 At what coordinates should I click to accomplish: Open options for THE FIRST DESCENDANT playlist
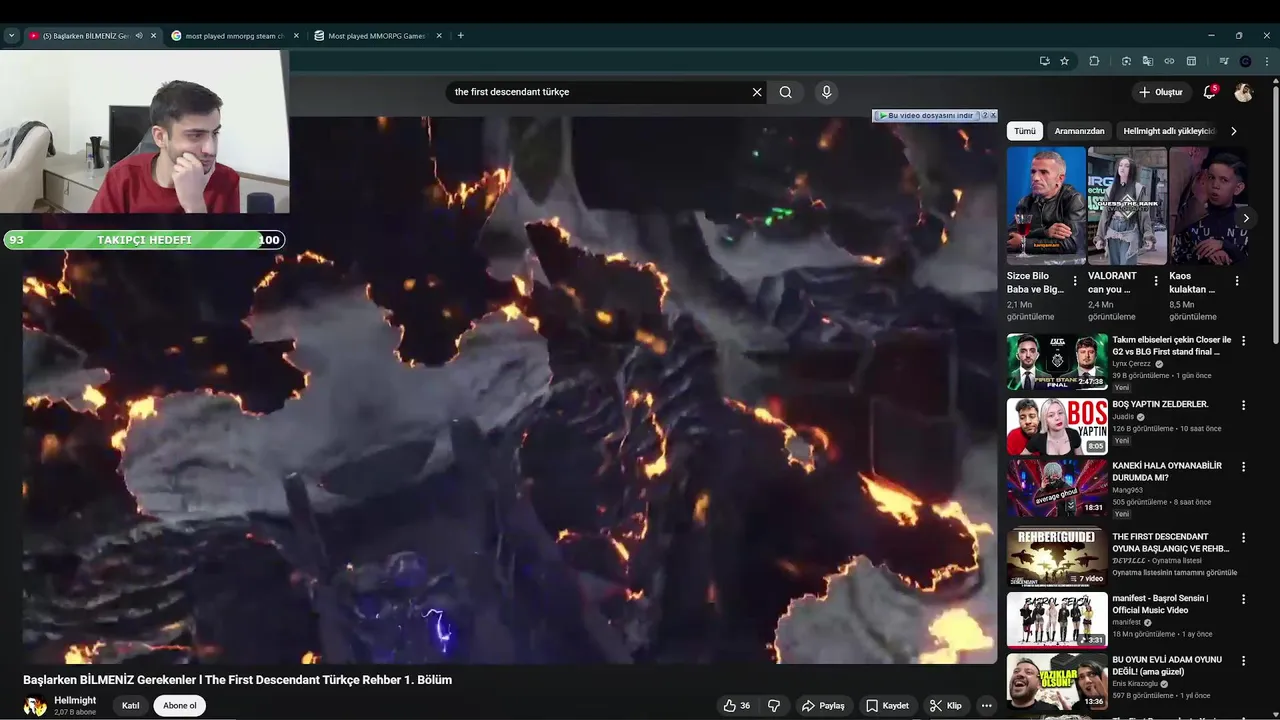[x=1244, y=538]
